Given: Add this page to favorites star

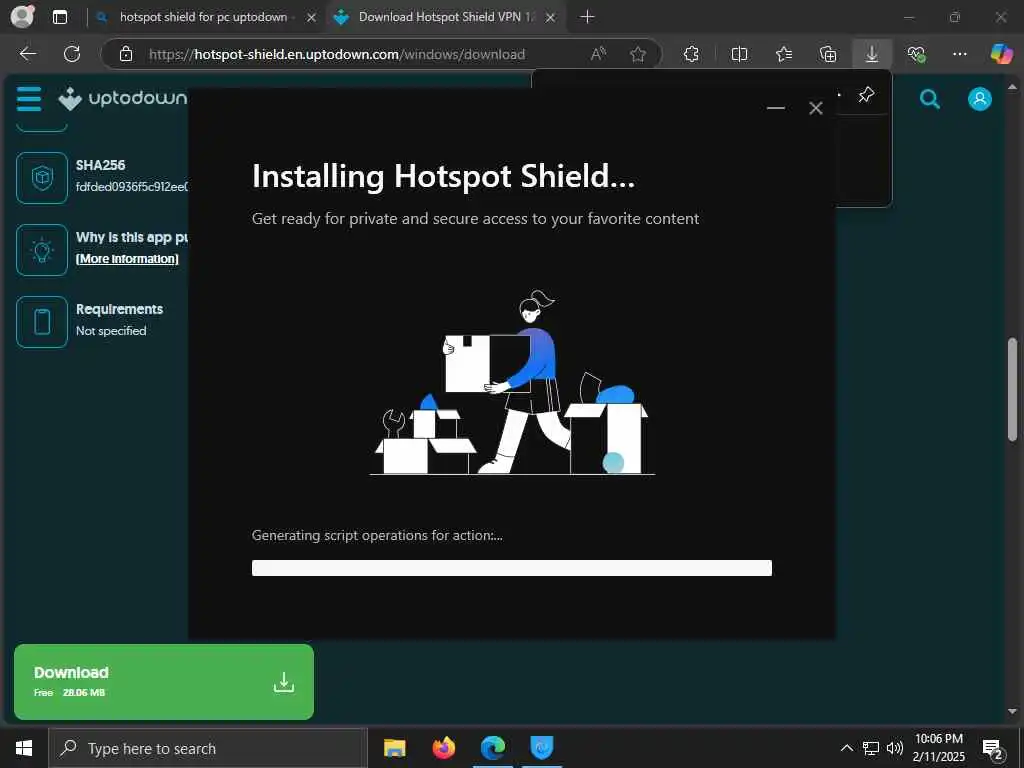Looking at the screenshot, I should click(638, 54).
